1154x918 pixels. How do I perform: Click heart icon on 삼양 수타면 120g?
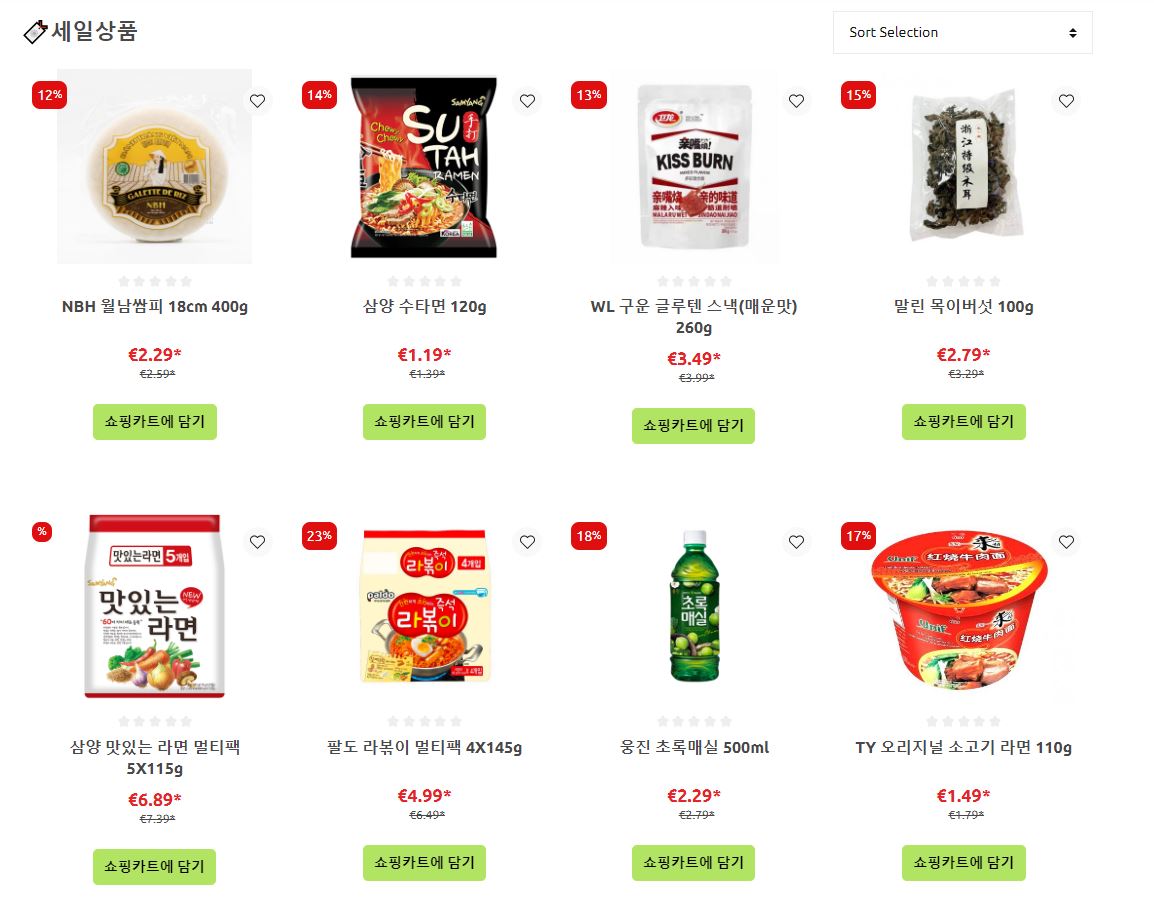(527, 101)
